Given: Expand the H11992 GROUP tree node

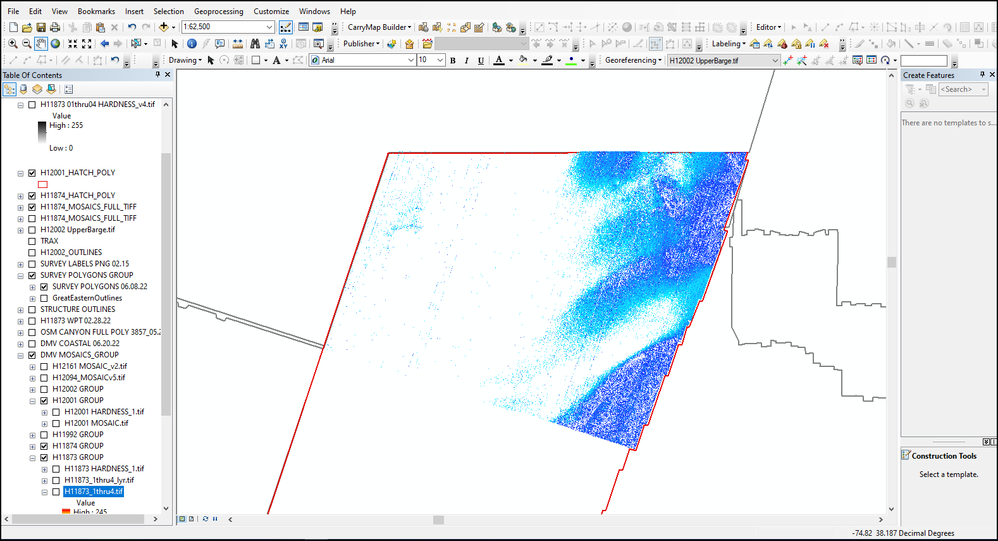Looking at the screenshot, I should pyautogui.click(x=32, y=435).
